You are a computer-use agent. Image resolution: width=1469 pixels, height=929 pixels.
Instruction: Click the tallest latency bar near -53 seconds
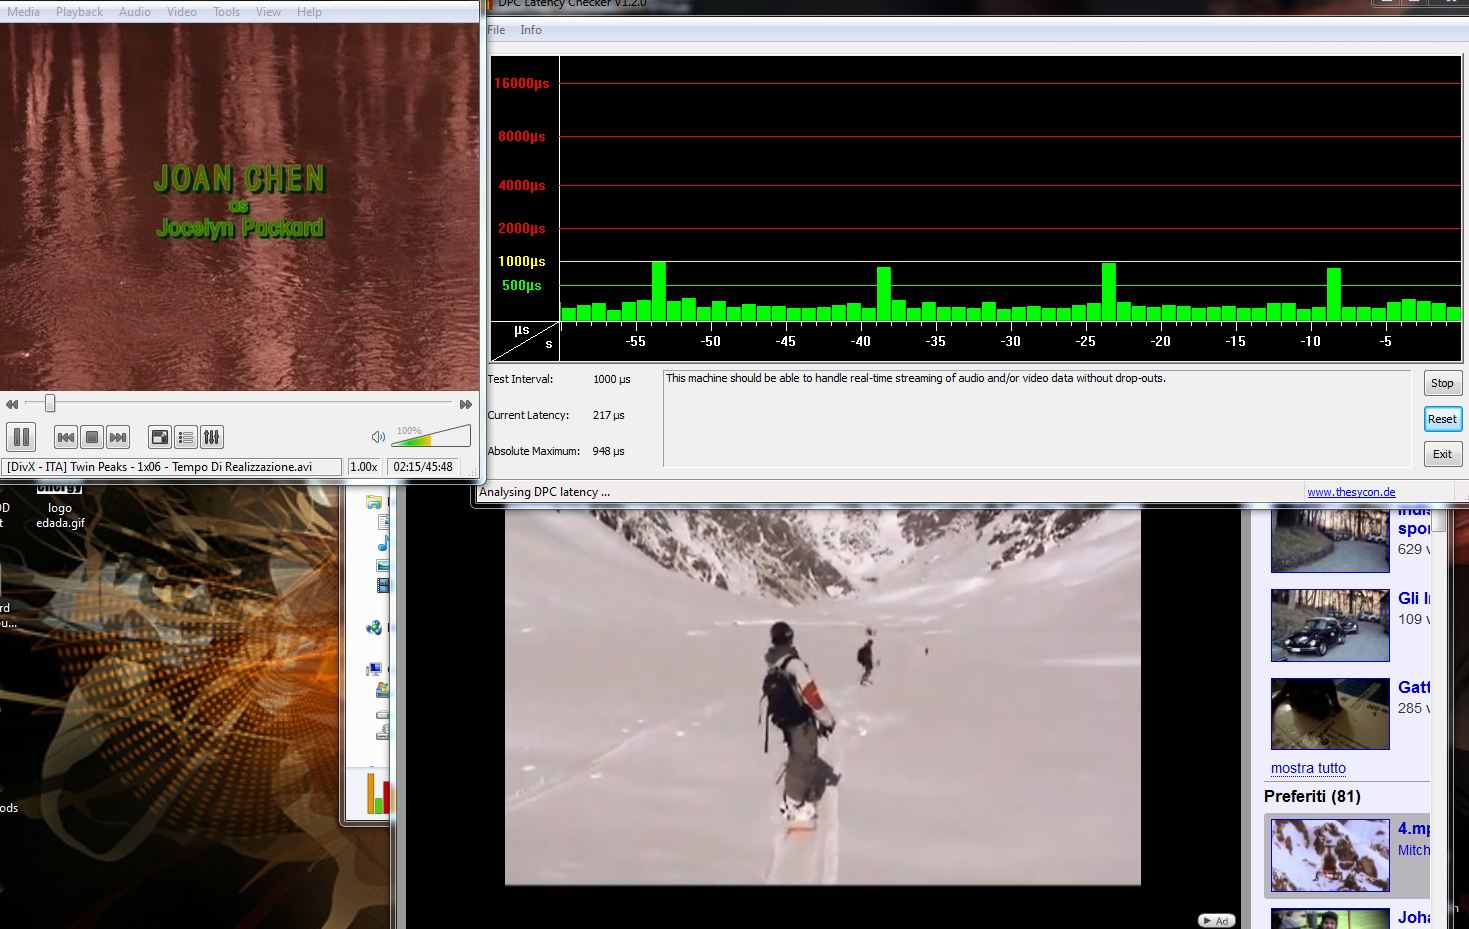658,291
